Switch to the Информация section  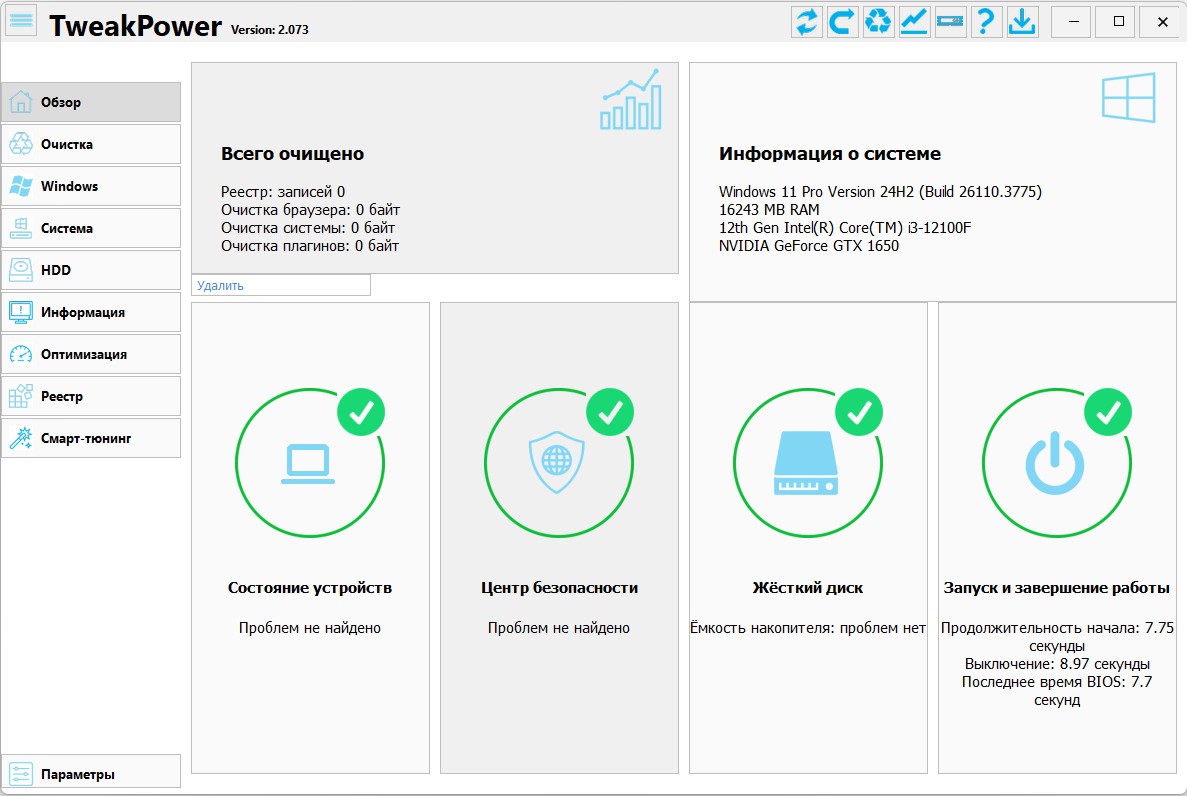click(x=91, y=312)
